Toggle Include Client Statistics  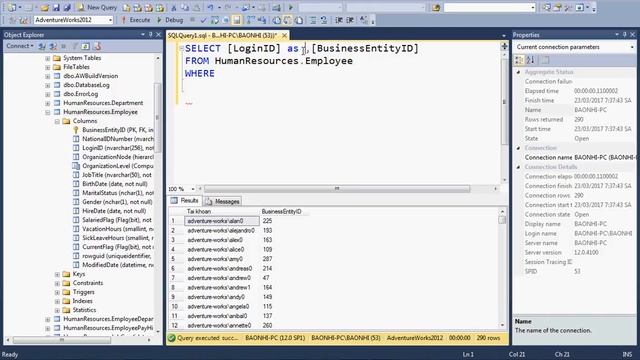(262, 20)
